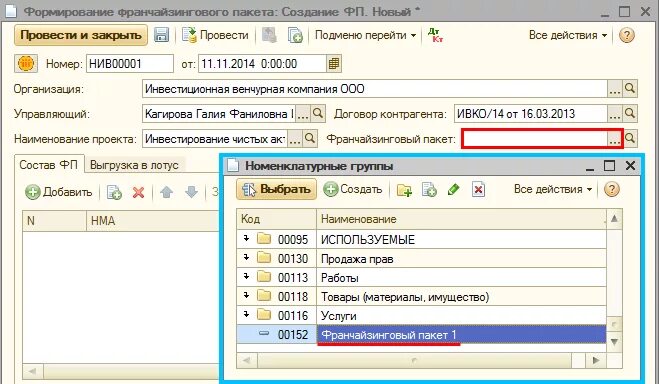Open Наименование проекта via magnifier icon
659x384 pixels.
point(310,138)
